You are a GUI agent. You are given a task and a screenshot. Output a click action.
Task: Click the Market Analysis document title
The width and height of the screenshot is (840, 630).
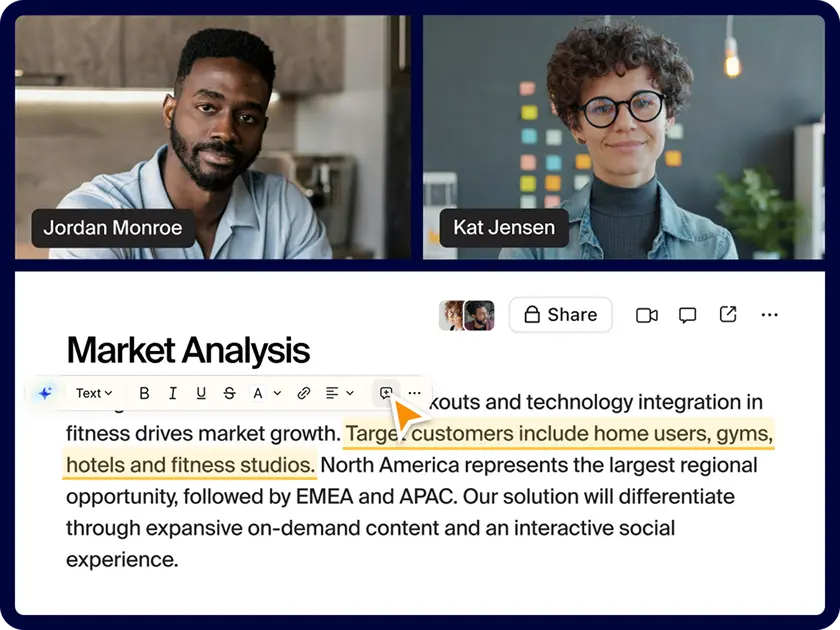[187, 350]
